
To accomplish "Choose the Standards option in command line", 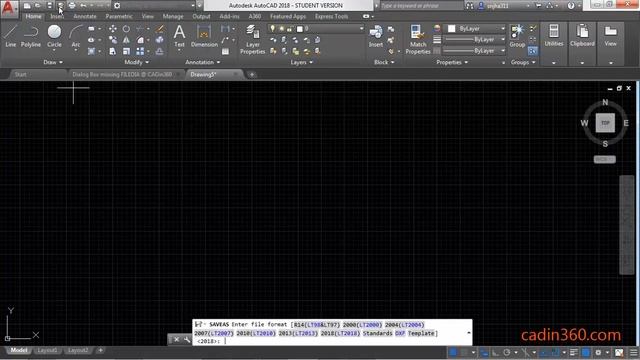I will tap(378, 333).
